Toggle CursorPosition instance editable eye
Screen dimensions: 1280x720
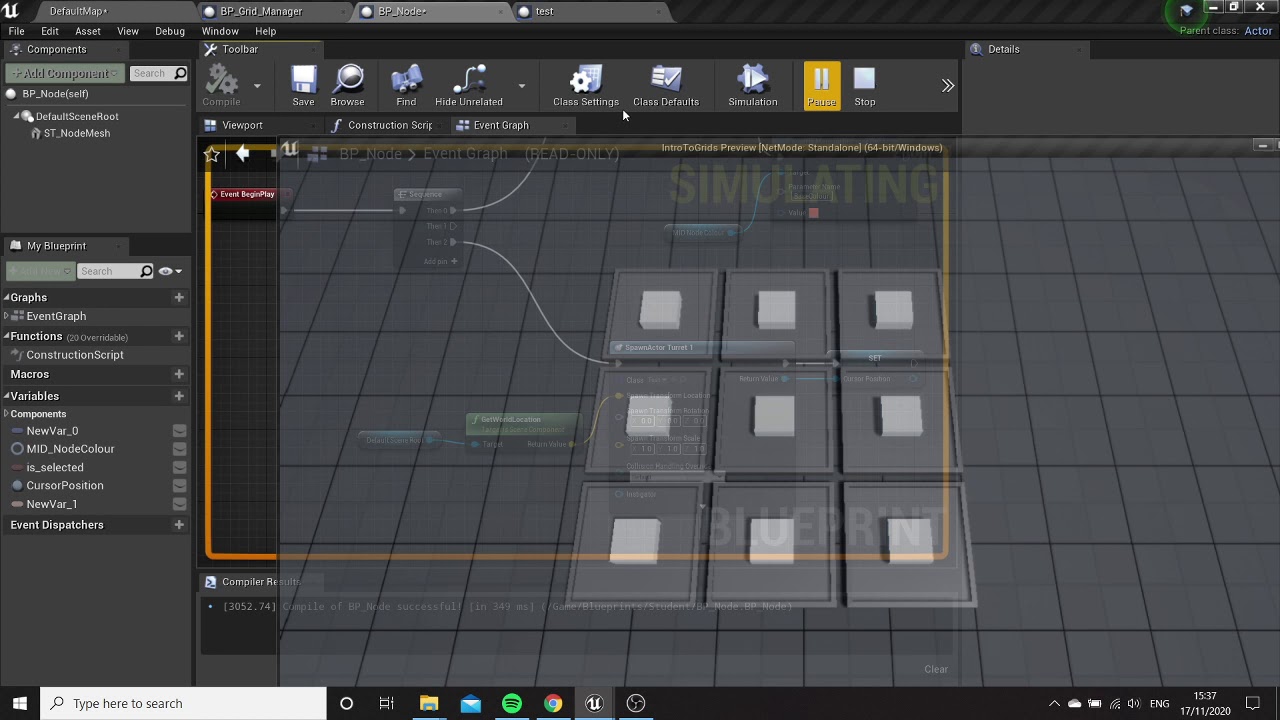pyautogui.click(x=179, y=485)
